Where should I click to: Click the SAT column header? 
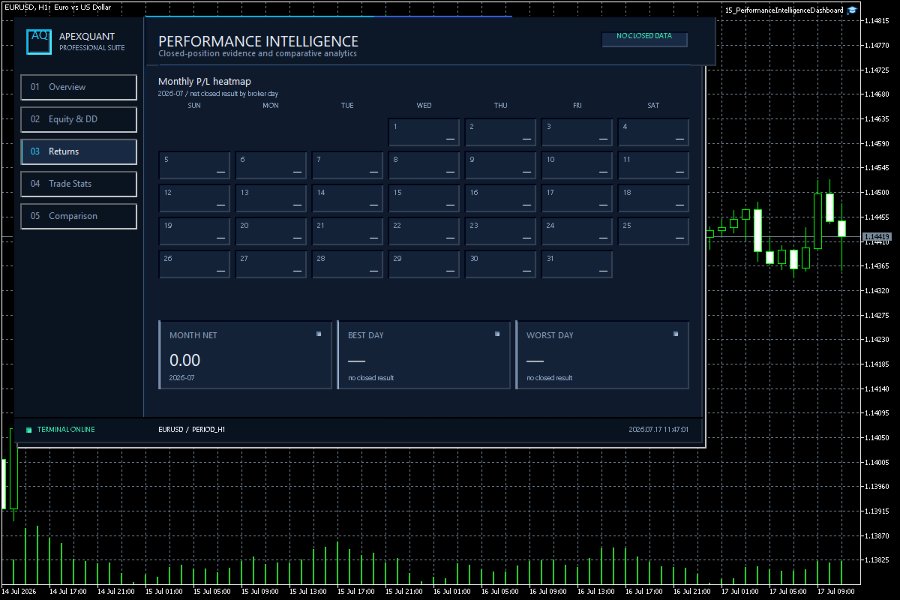click(x=653, y=106)
